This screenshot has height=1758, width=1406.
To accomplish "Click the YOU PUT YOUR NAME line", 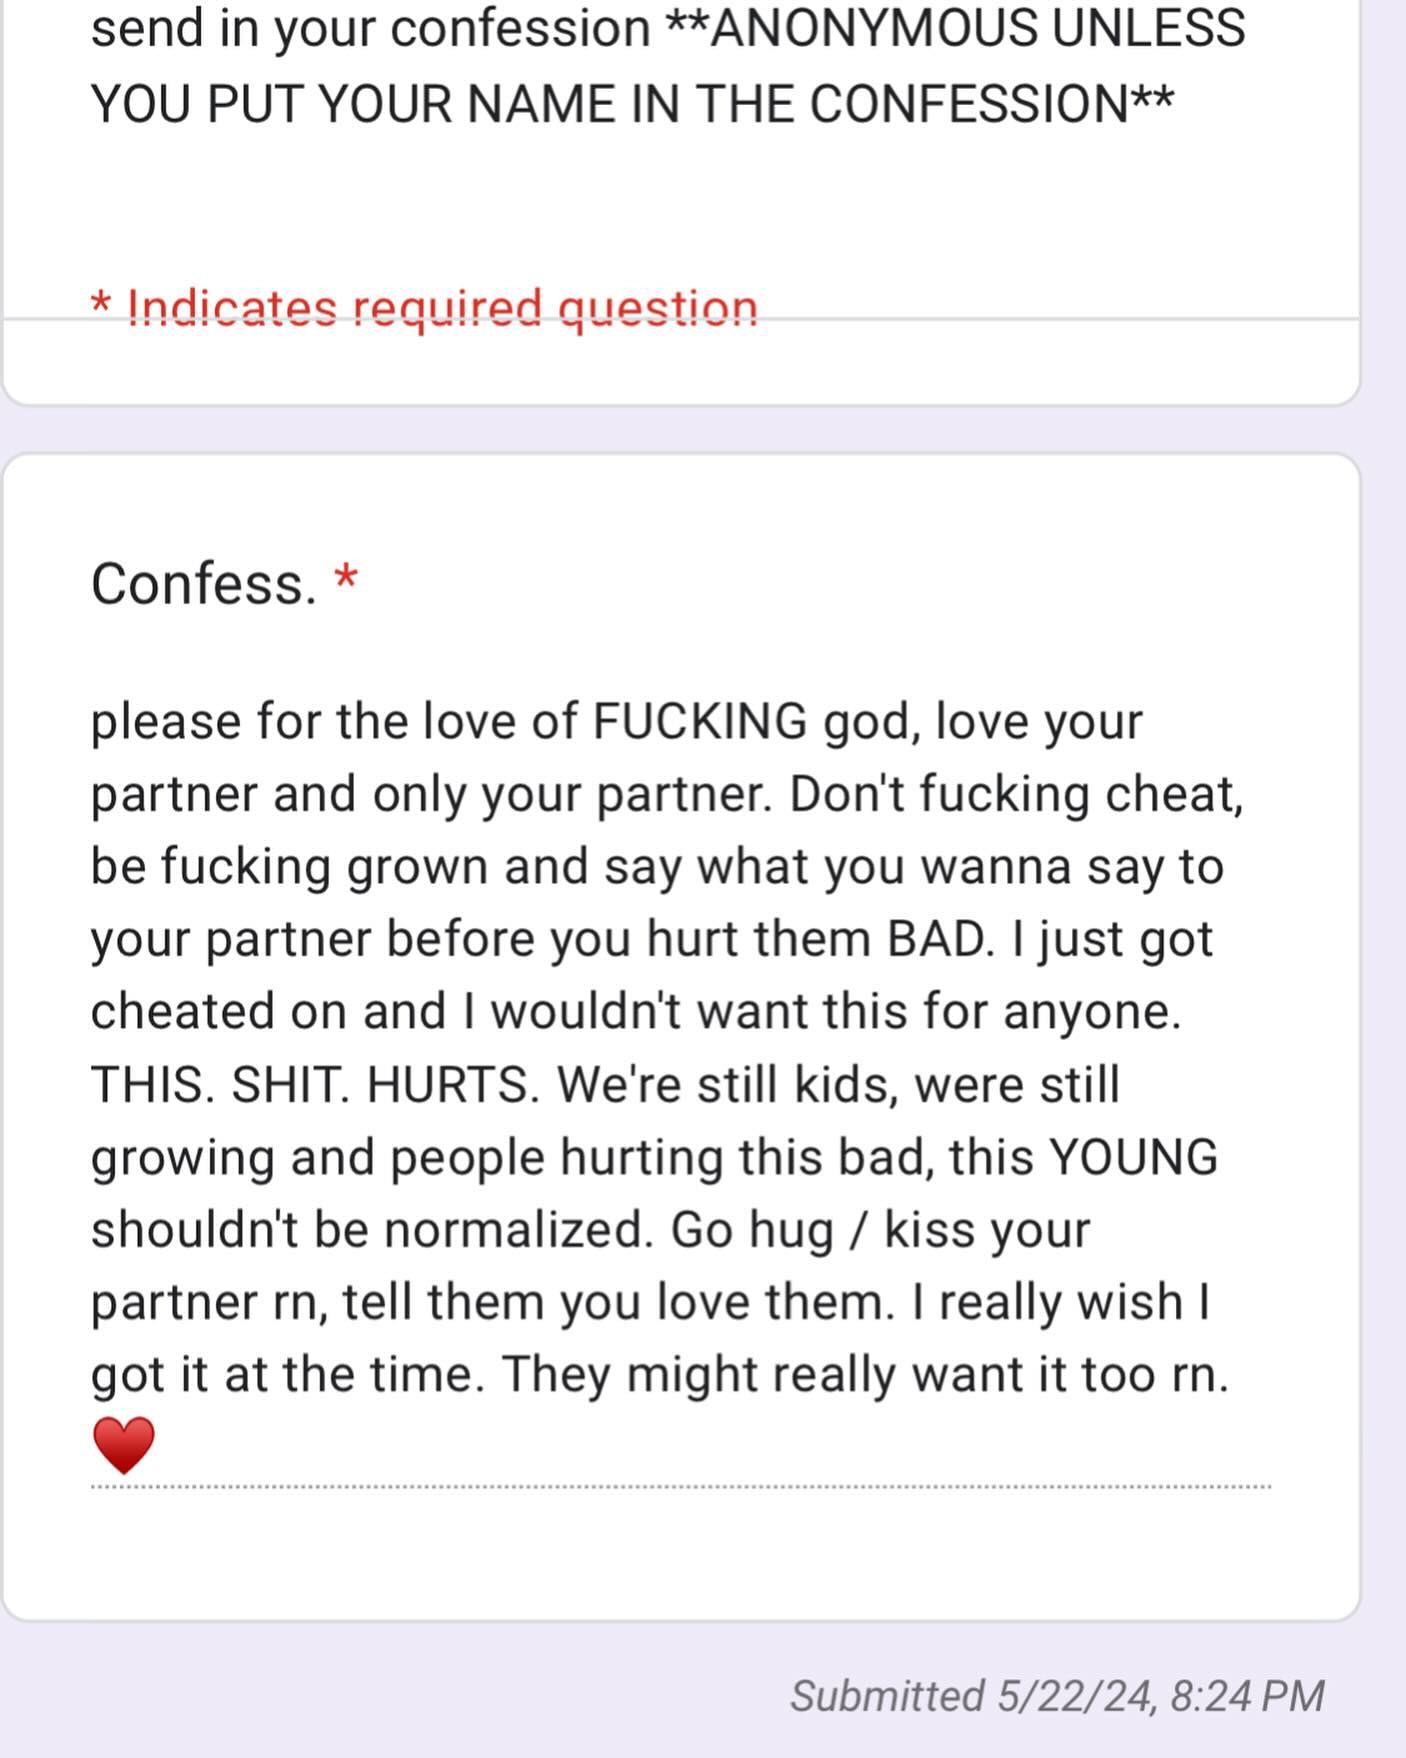I will tap(630, 104).
